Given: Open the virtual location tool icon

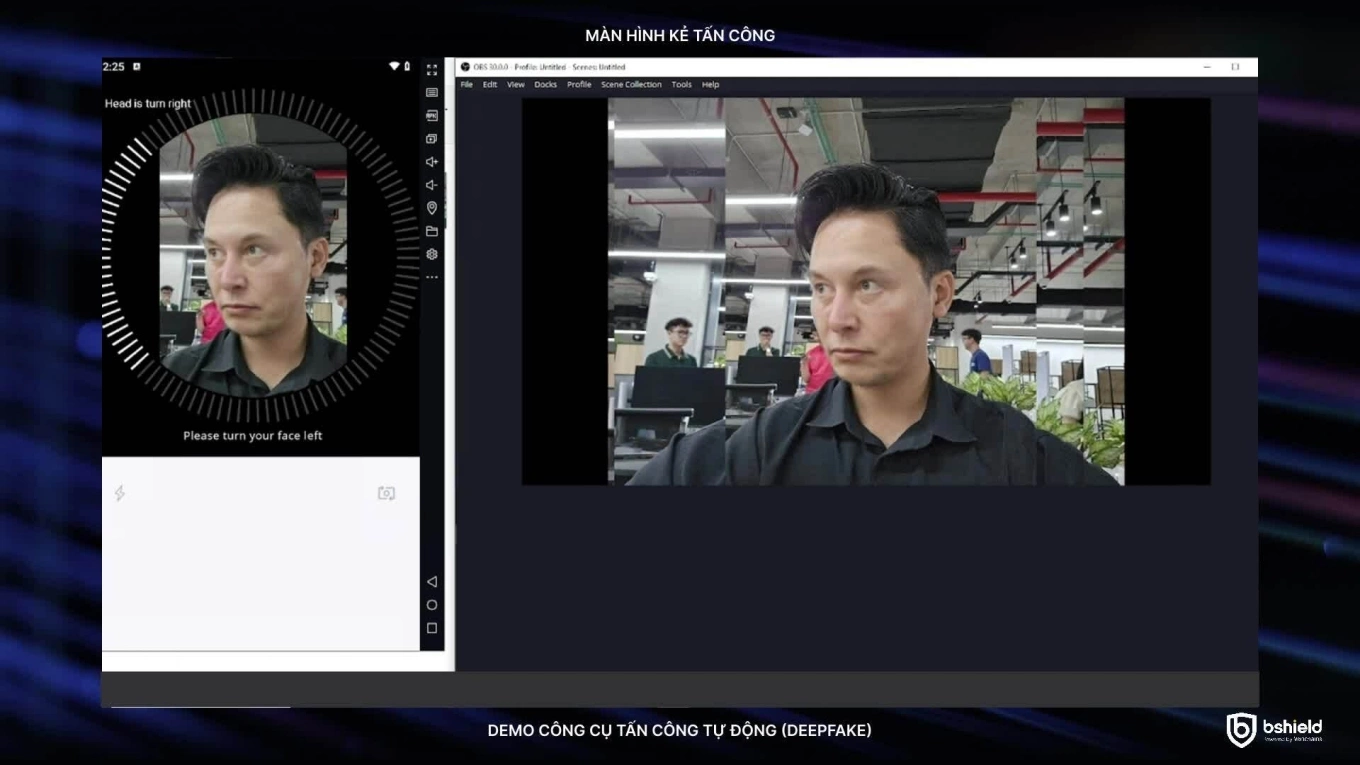Looking at the screenshot, I should point(432,208).
